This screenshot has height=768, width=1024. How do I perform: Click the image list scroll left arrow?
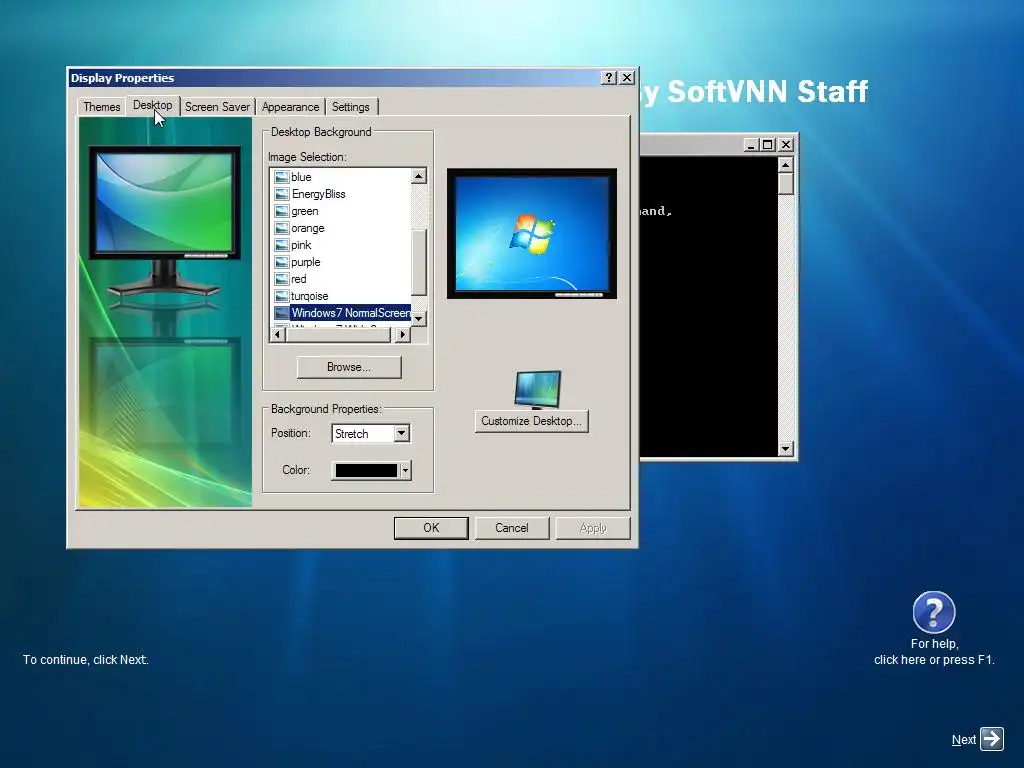278,334
